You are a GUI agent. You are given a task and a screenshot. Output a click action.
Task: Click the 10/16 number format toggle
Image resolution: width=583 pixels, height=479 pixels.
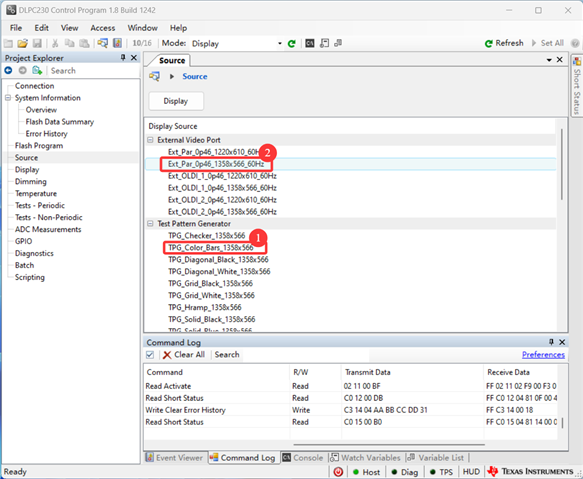coord(142,43)
